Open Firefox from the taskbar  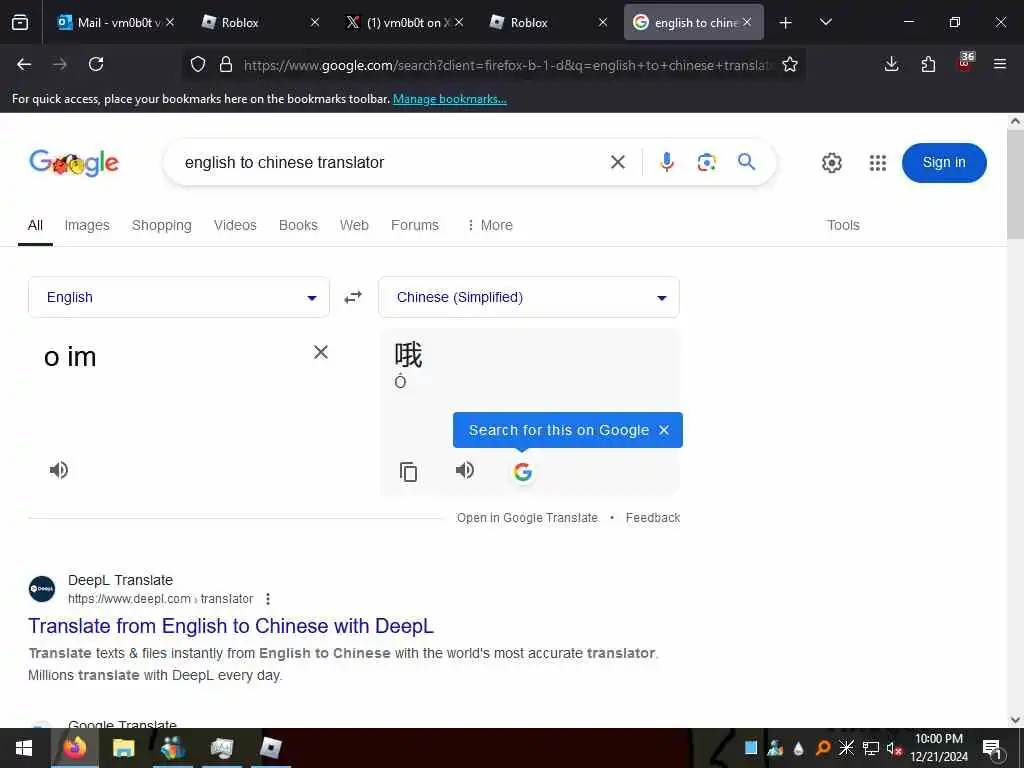tap(74, 748)
